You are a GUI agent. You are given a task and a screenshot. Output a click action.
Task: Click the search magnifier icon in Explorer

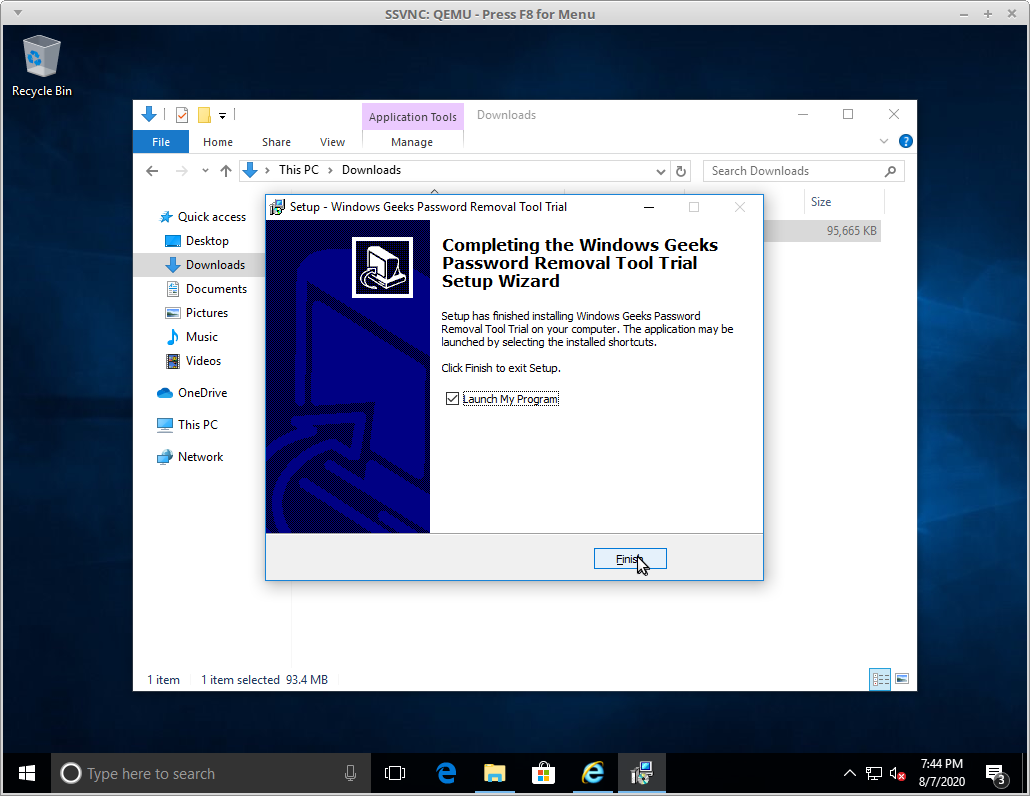[890, 171]
